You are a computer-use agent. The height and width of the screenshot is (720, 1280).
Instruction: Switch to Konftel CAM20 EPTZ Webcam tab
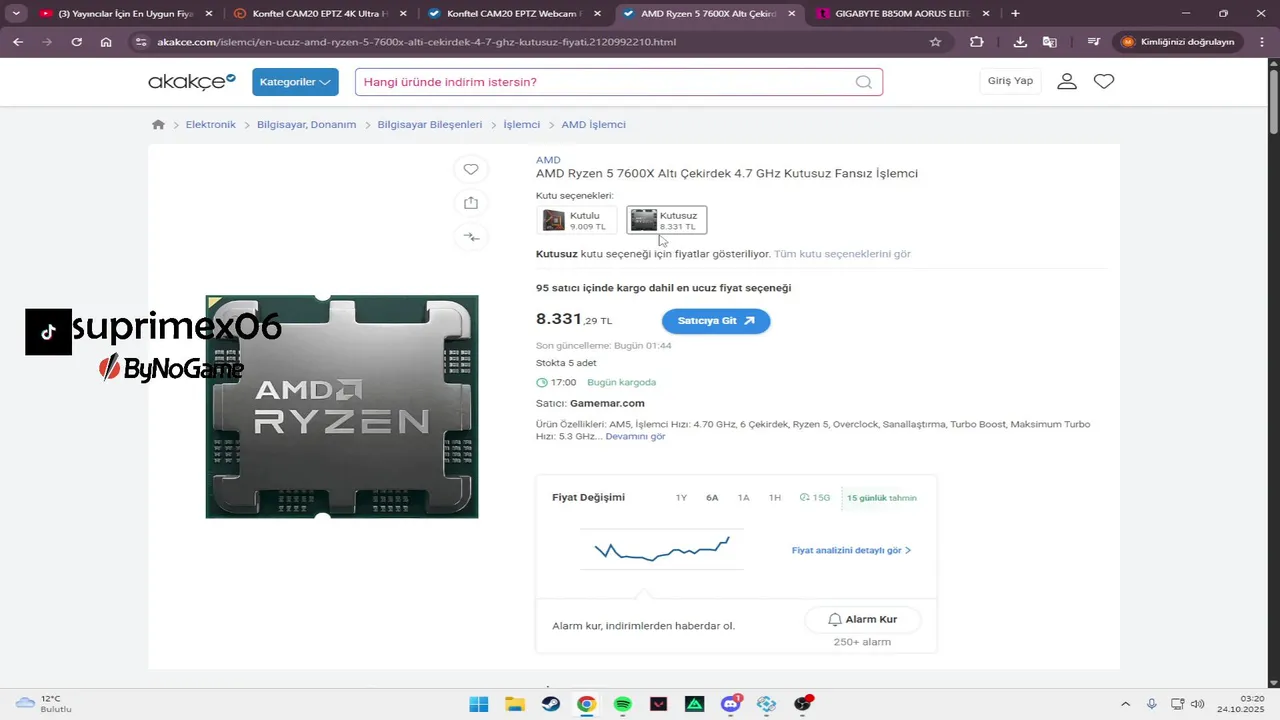[514, 14]
